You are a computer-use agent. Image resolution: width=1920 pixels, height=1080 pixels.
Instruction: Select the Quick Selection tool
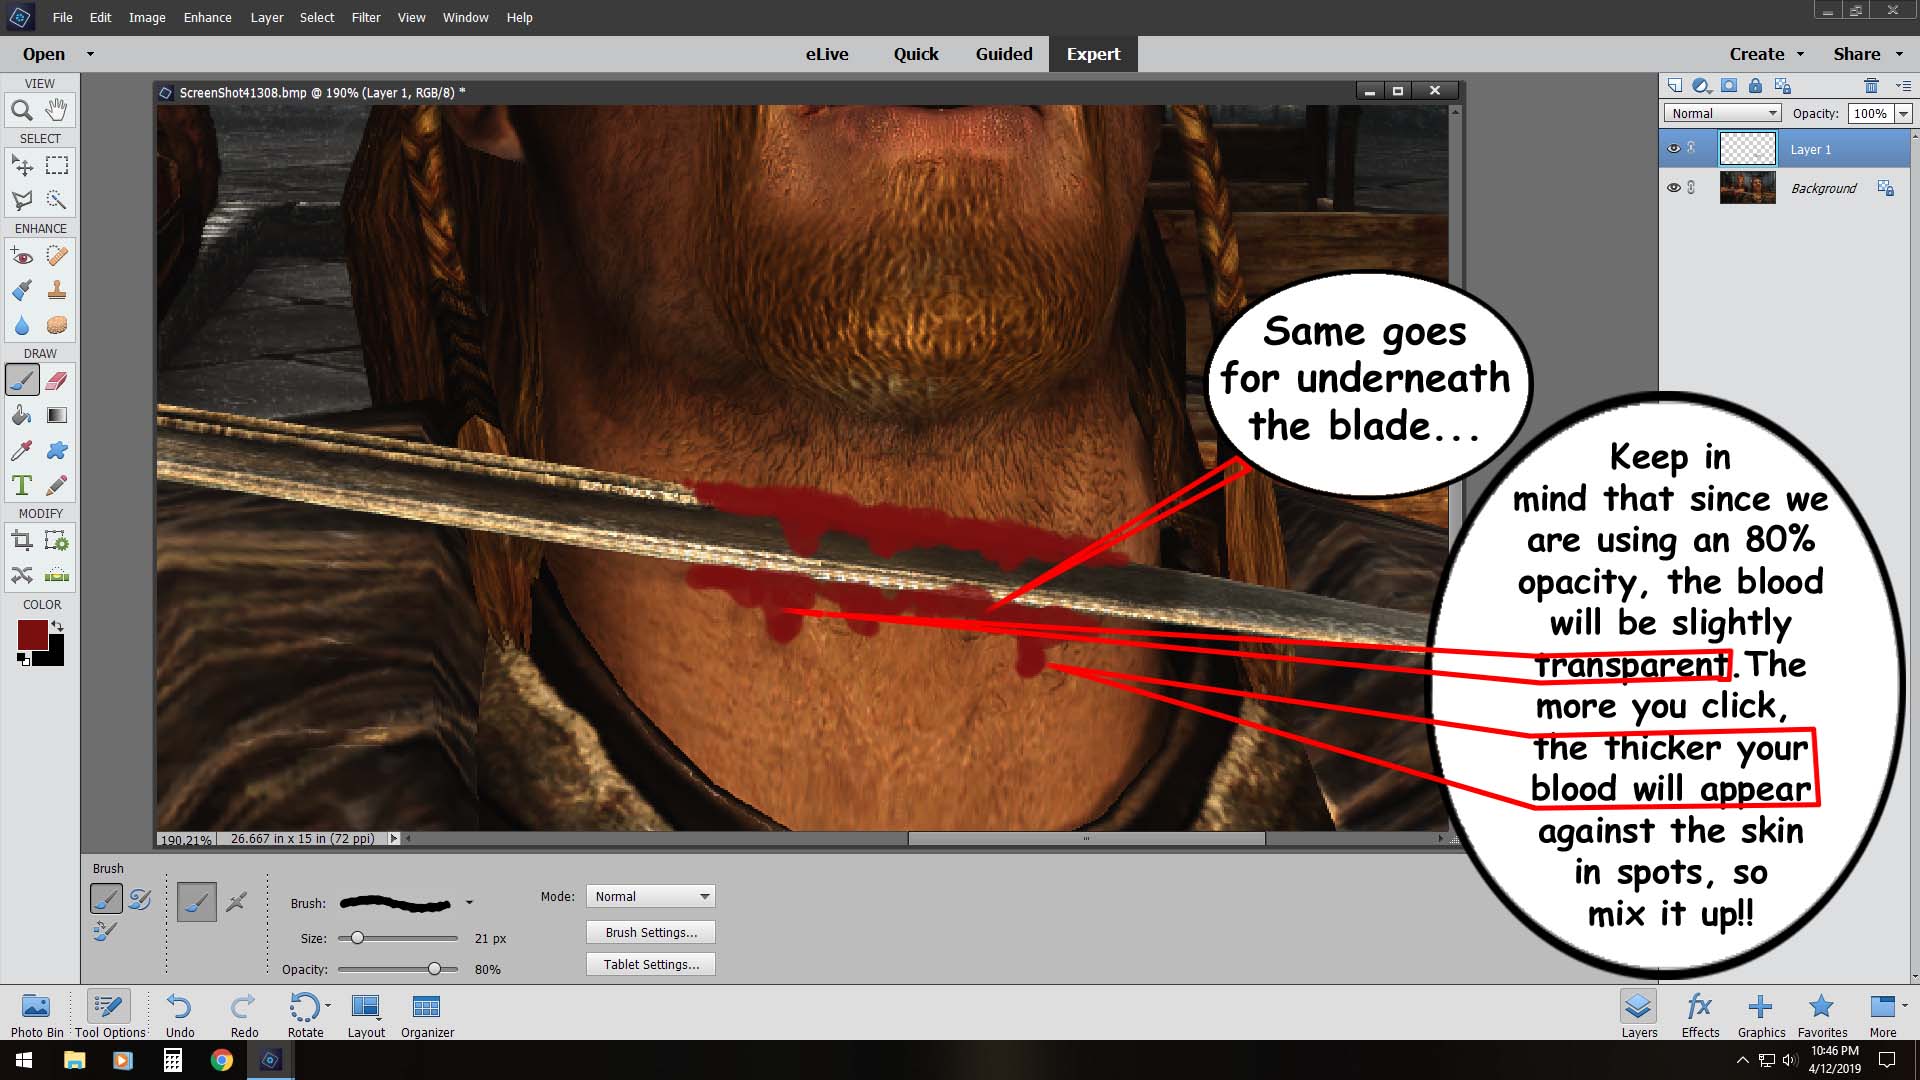click(57, 200)
